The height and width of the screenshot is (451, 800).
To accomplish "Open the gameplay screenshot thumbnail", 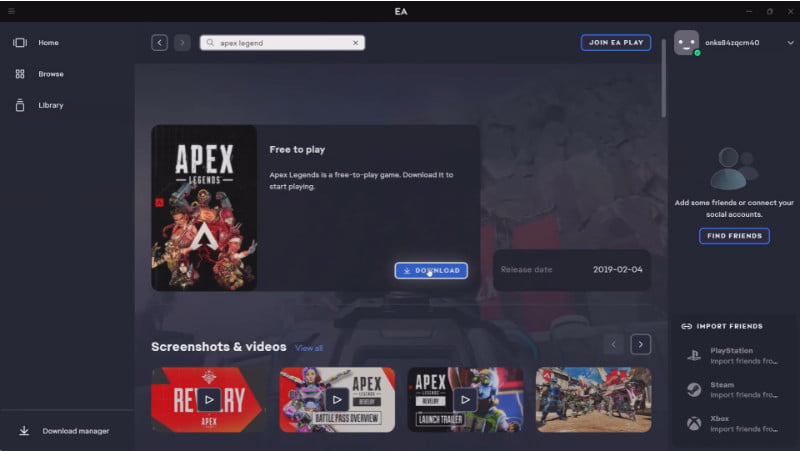I will click(x=593, y=399).
